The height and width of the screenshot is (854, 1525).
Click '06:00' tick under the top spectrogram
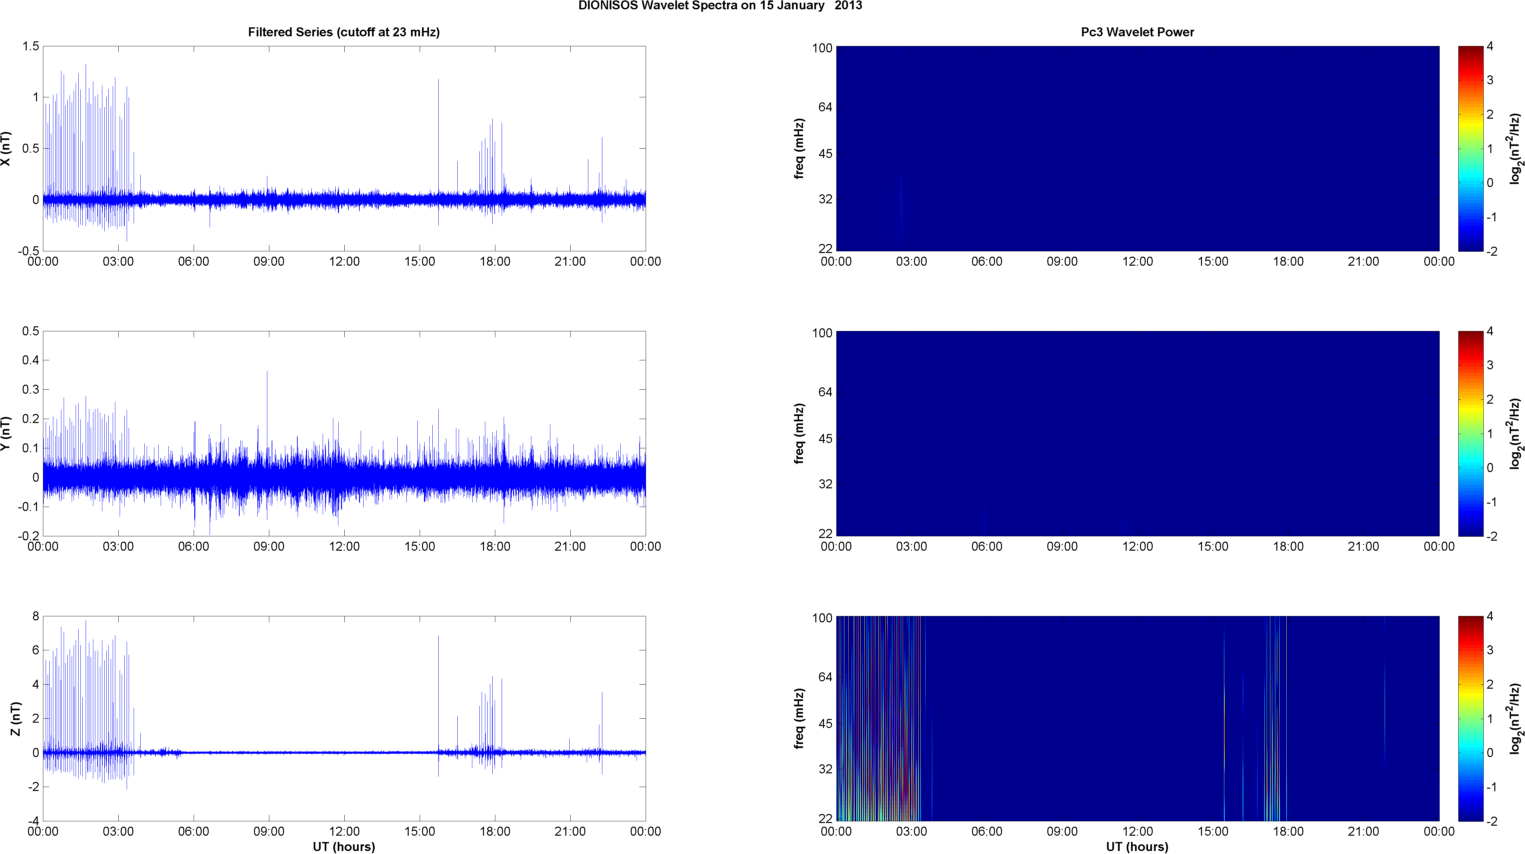pos(987,262)
